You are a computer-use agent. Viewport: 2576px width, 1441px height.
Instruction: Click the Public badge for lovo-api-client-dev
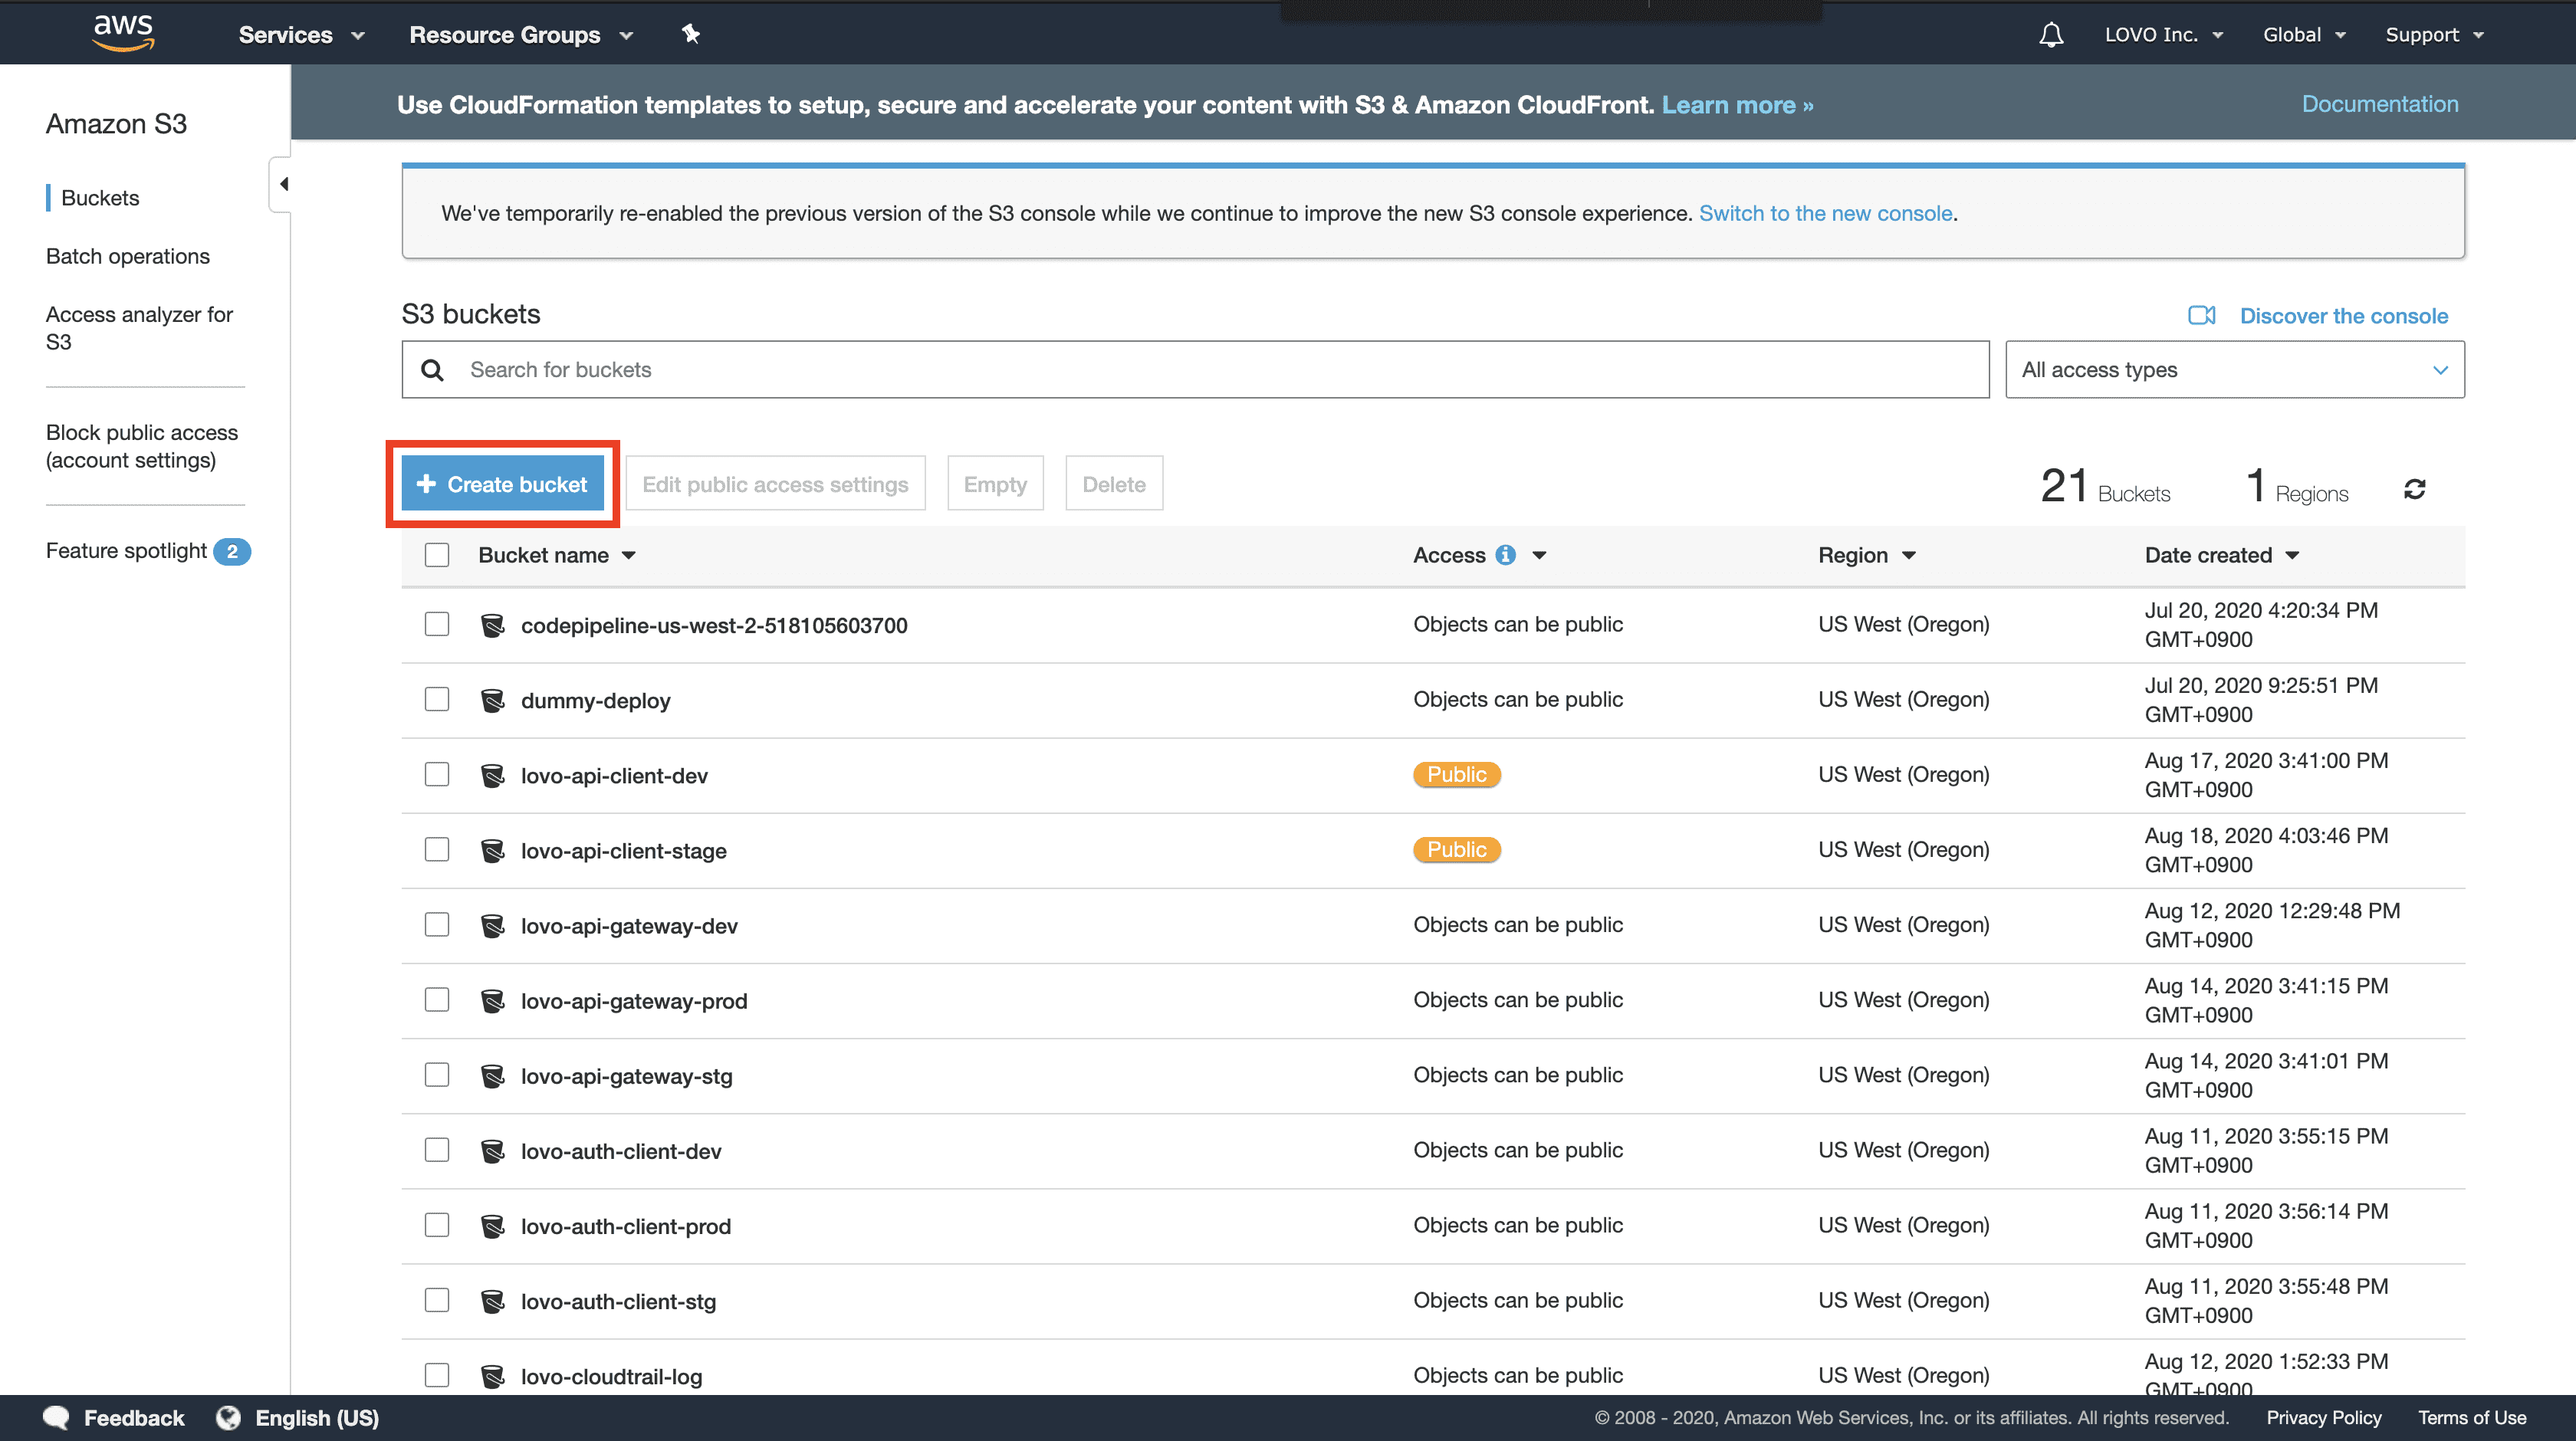[1457, 775]
